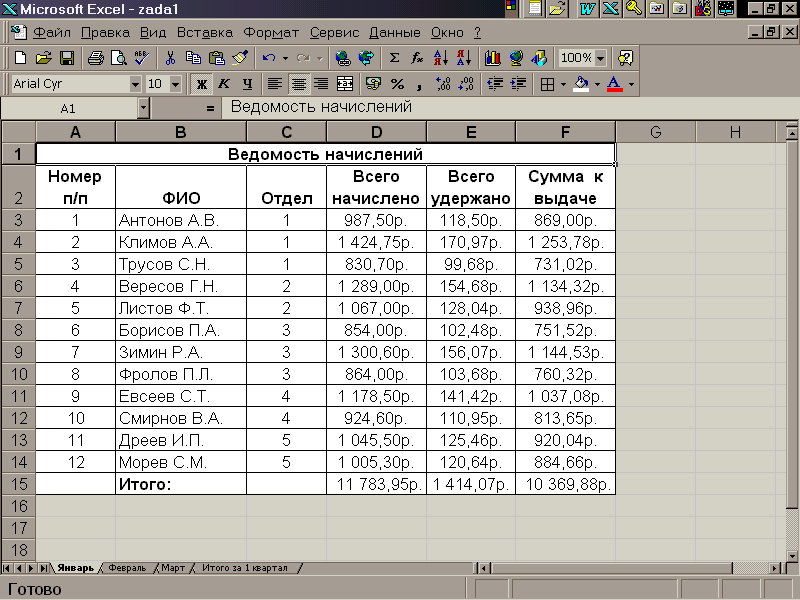Viewport: 800px width, 600px height.
Task: Click the formula bar input field
Action: tap(509, 108)
